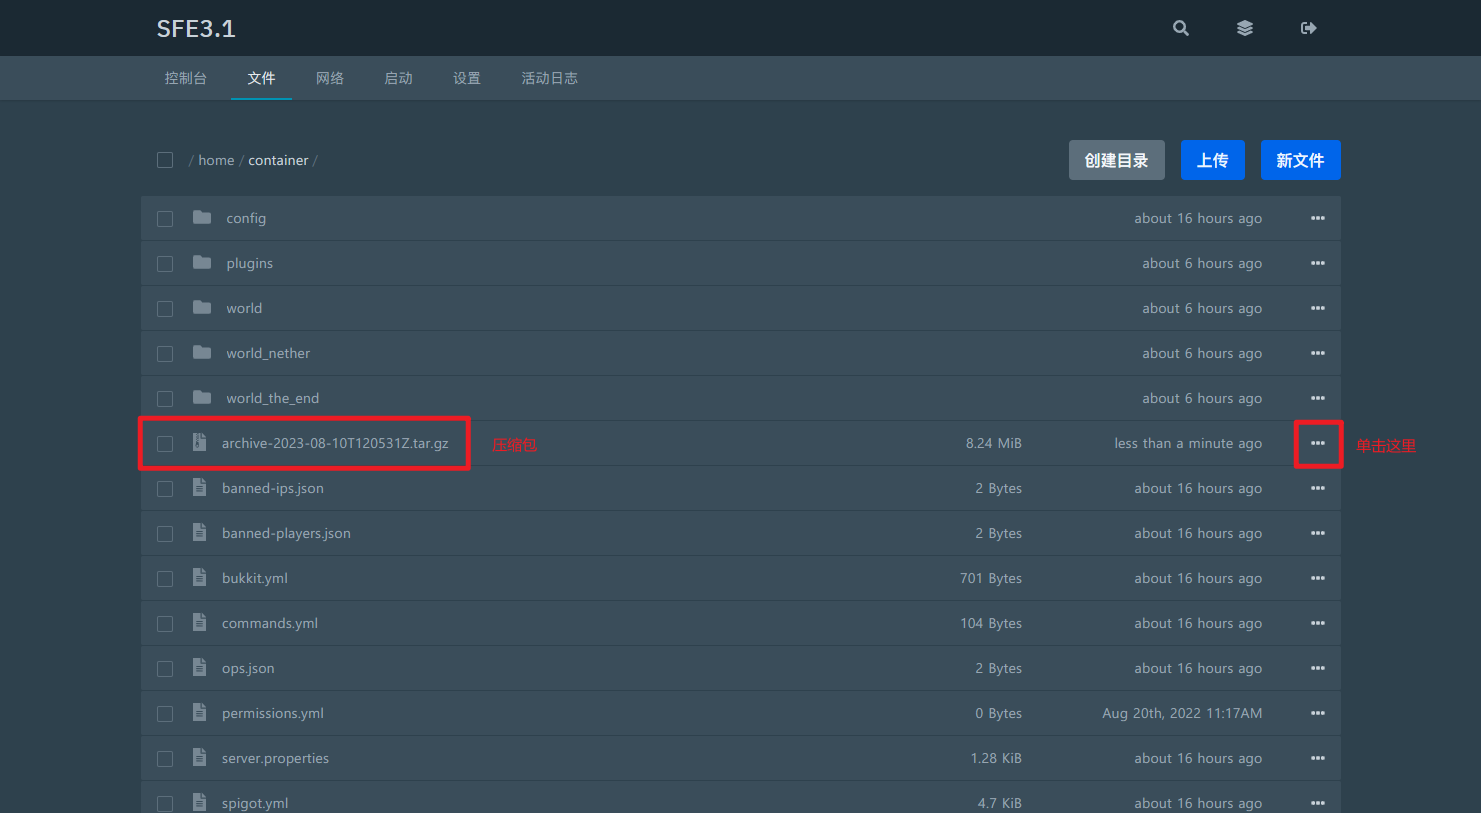This screenshot has width=1481, height=813.
Task: Click the world_nether folder icon
Action: tap(202, 353)
